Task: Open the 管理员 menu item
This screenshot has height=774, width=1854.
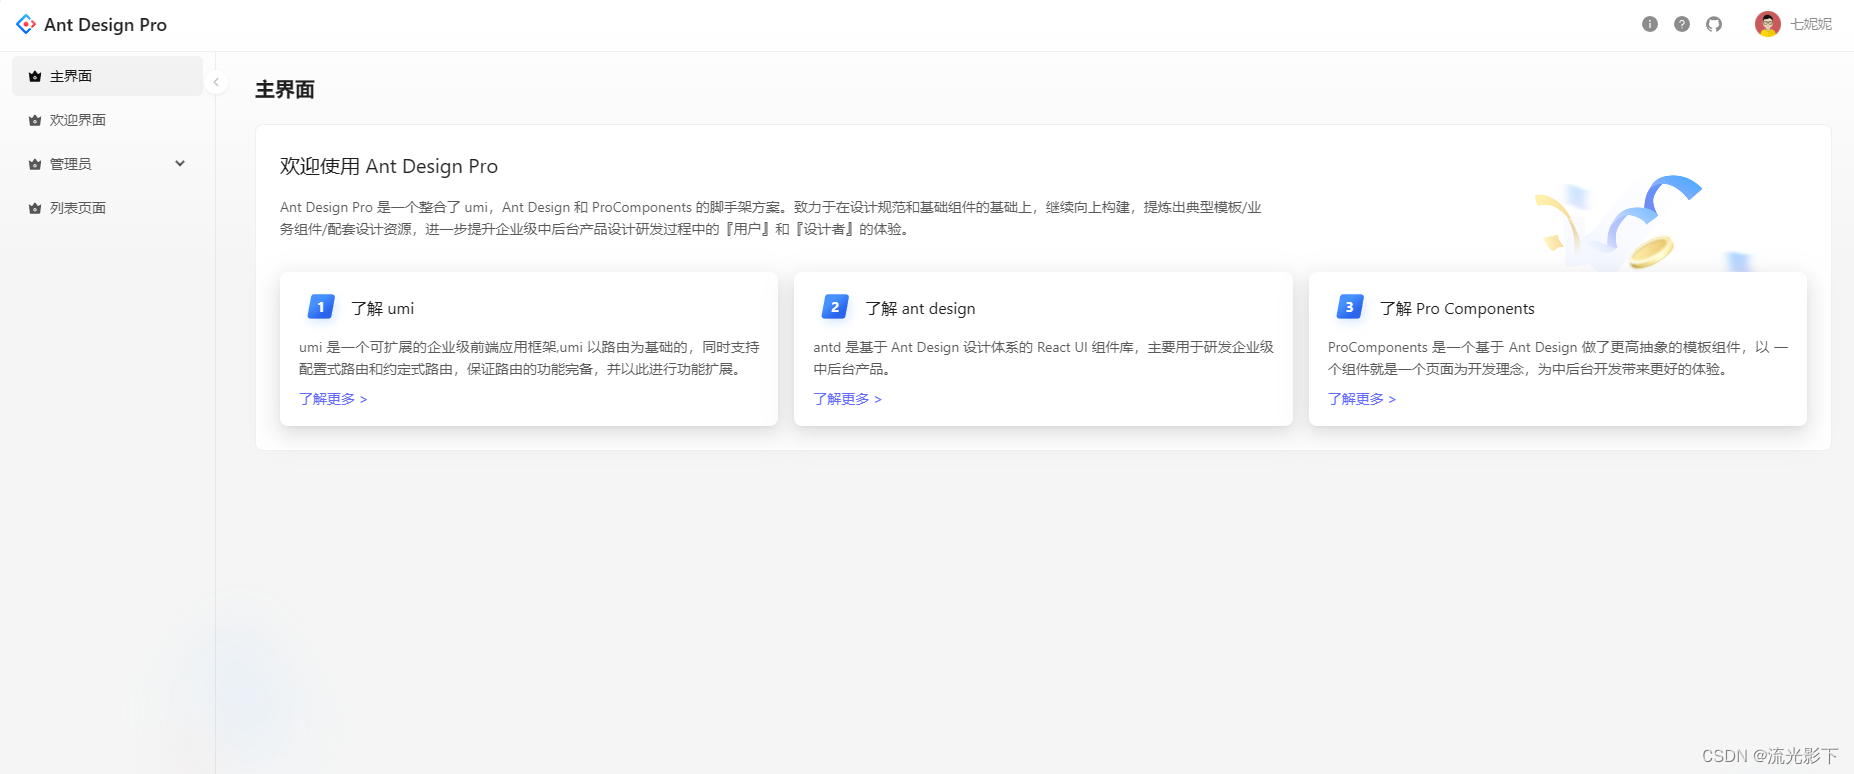Action: (107, 164)
